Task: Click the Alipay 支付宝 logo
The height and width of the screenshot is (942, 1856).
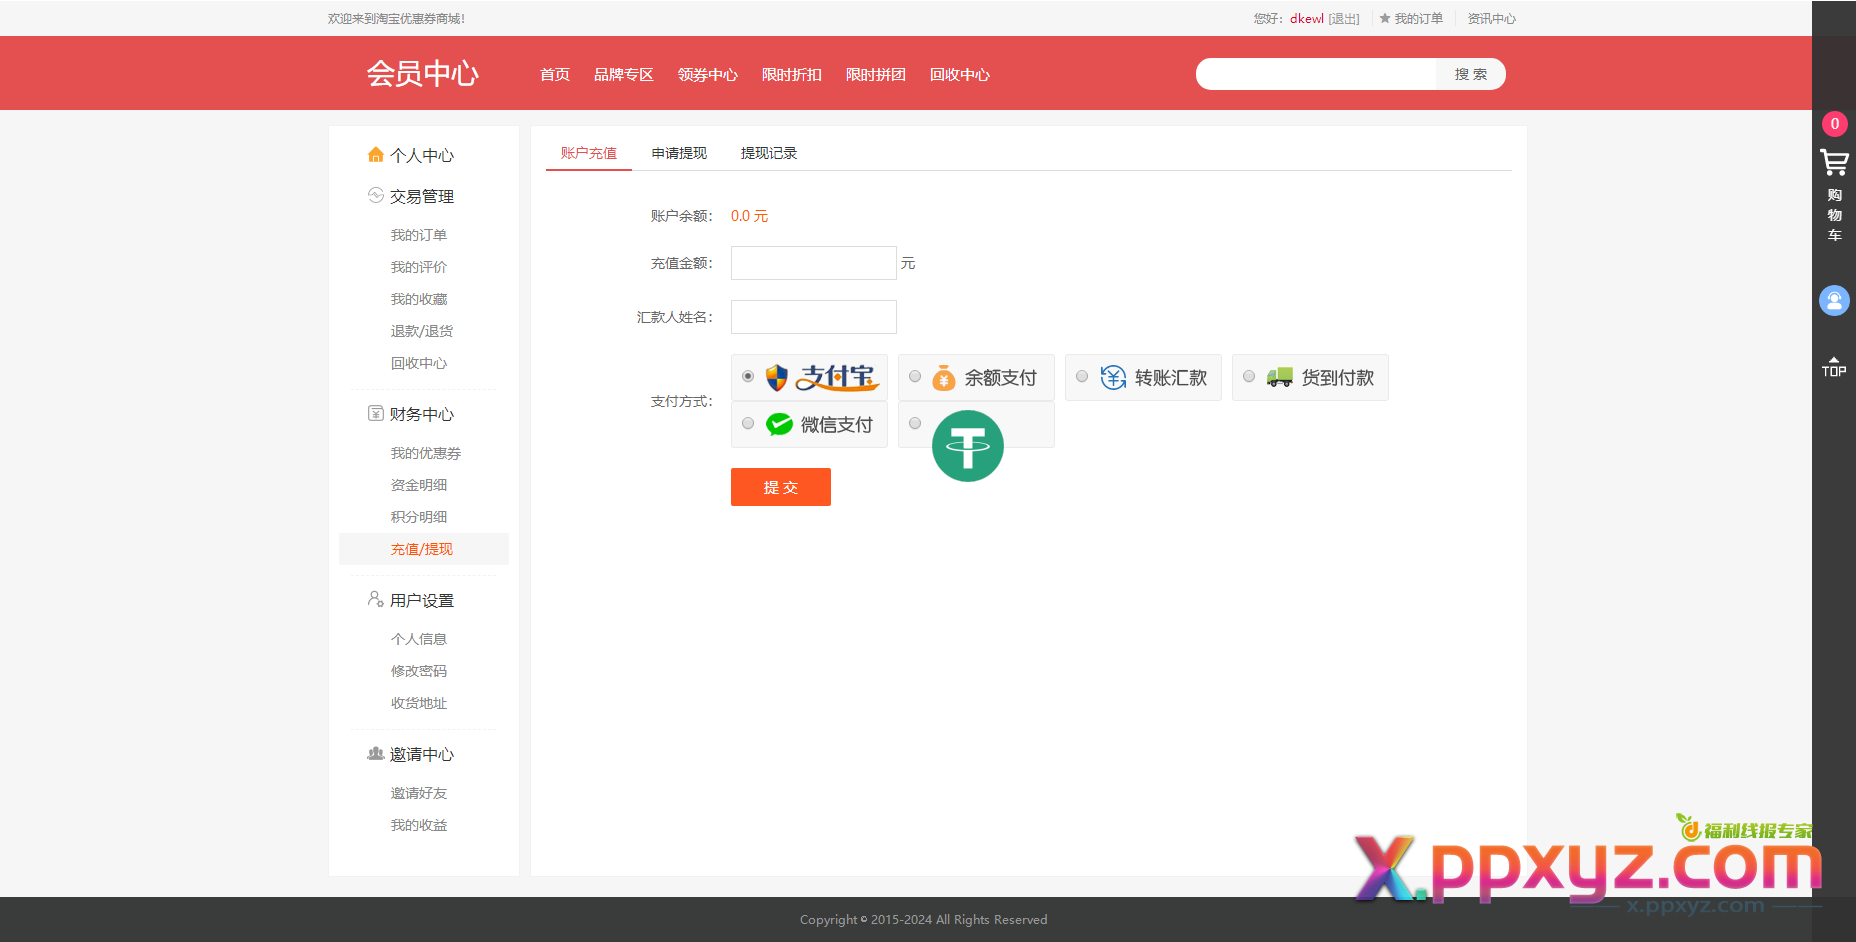Action: [x=823, y=377]
